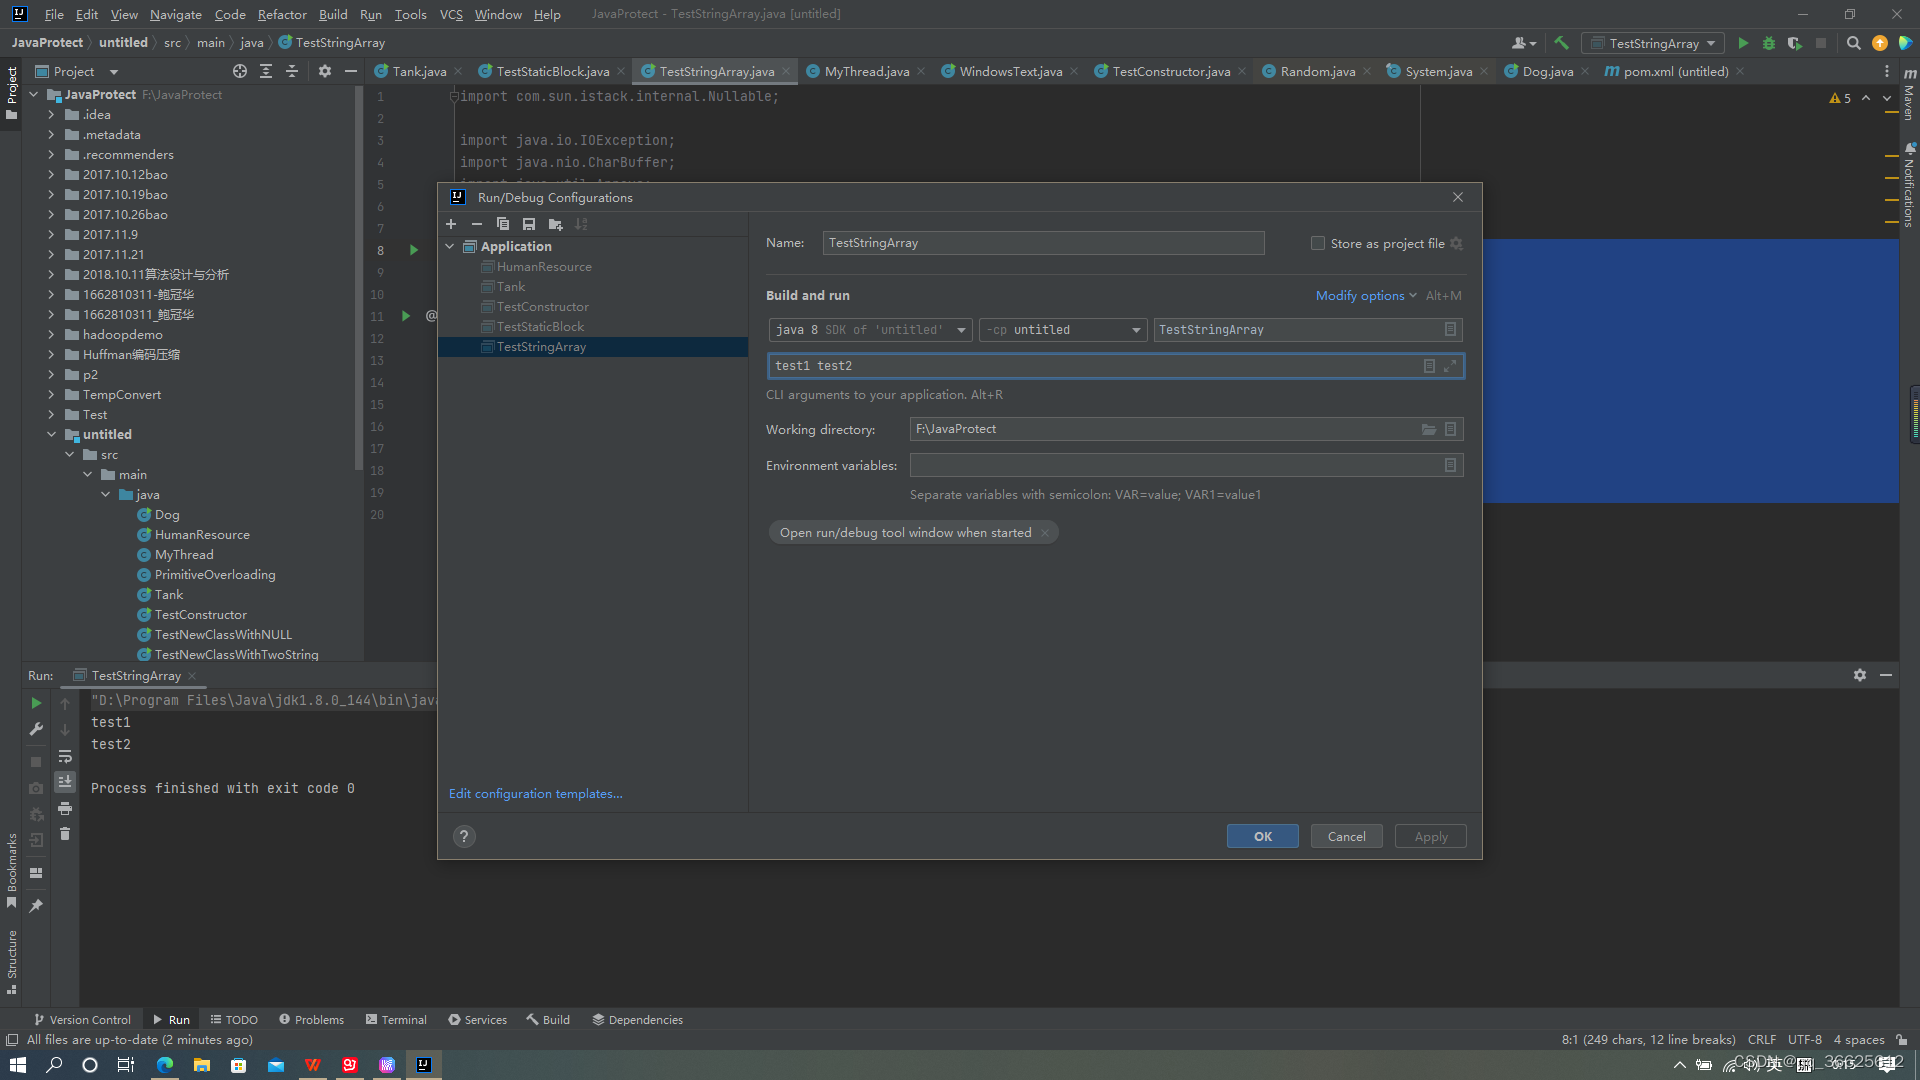
Task: Open Navigate menu
Action: click(176, 14)
